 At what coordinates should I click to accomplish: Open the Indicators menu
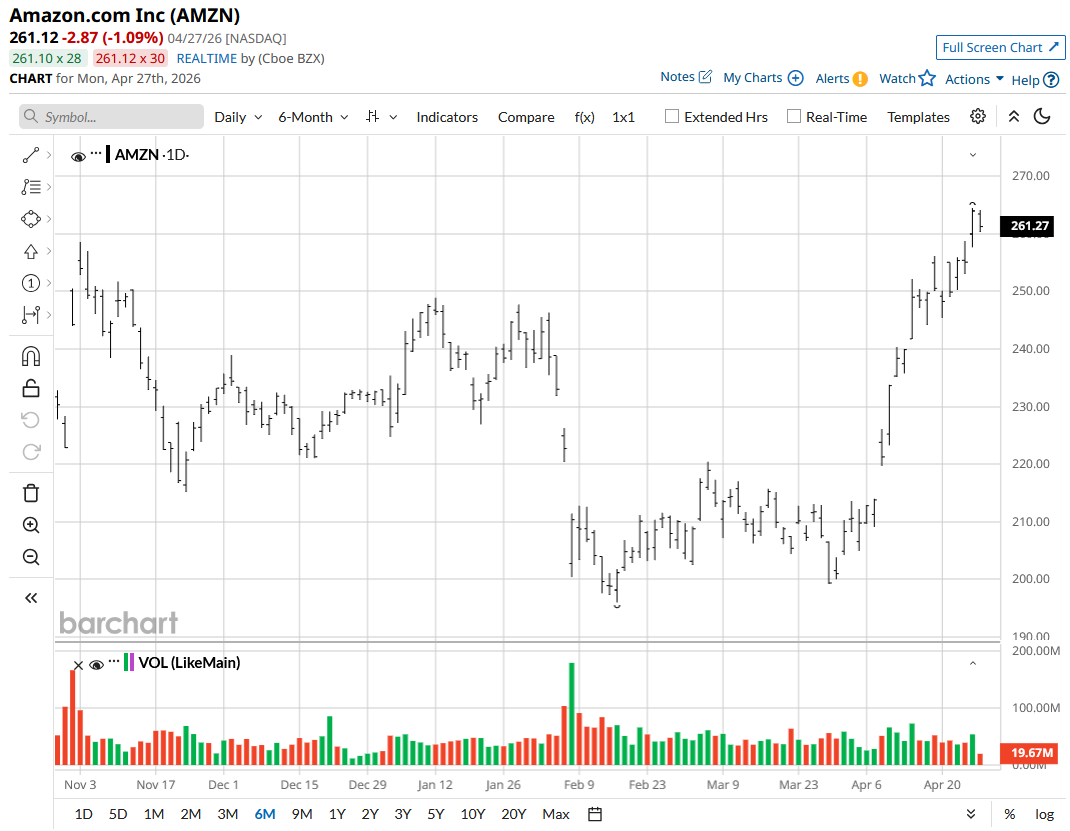pyautogui.click(x=447, y=117)
